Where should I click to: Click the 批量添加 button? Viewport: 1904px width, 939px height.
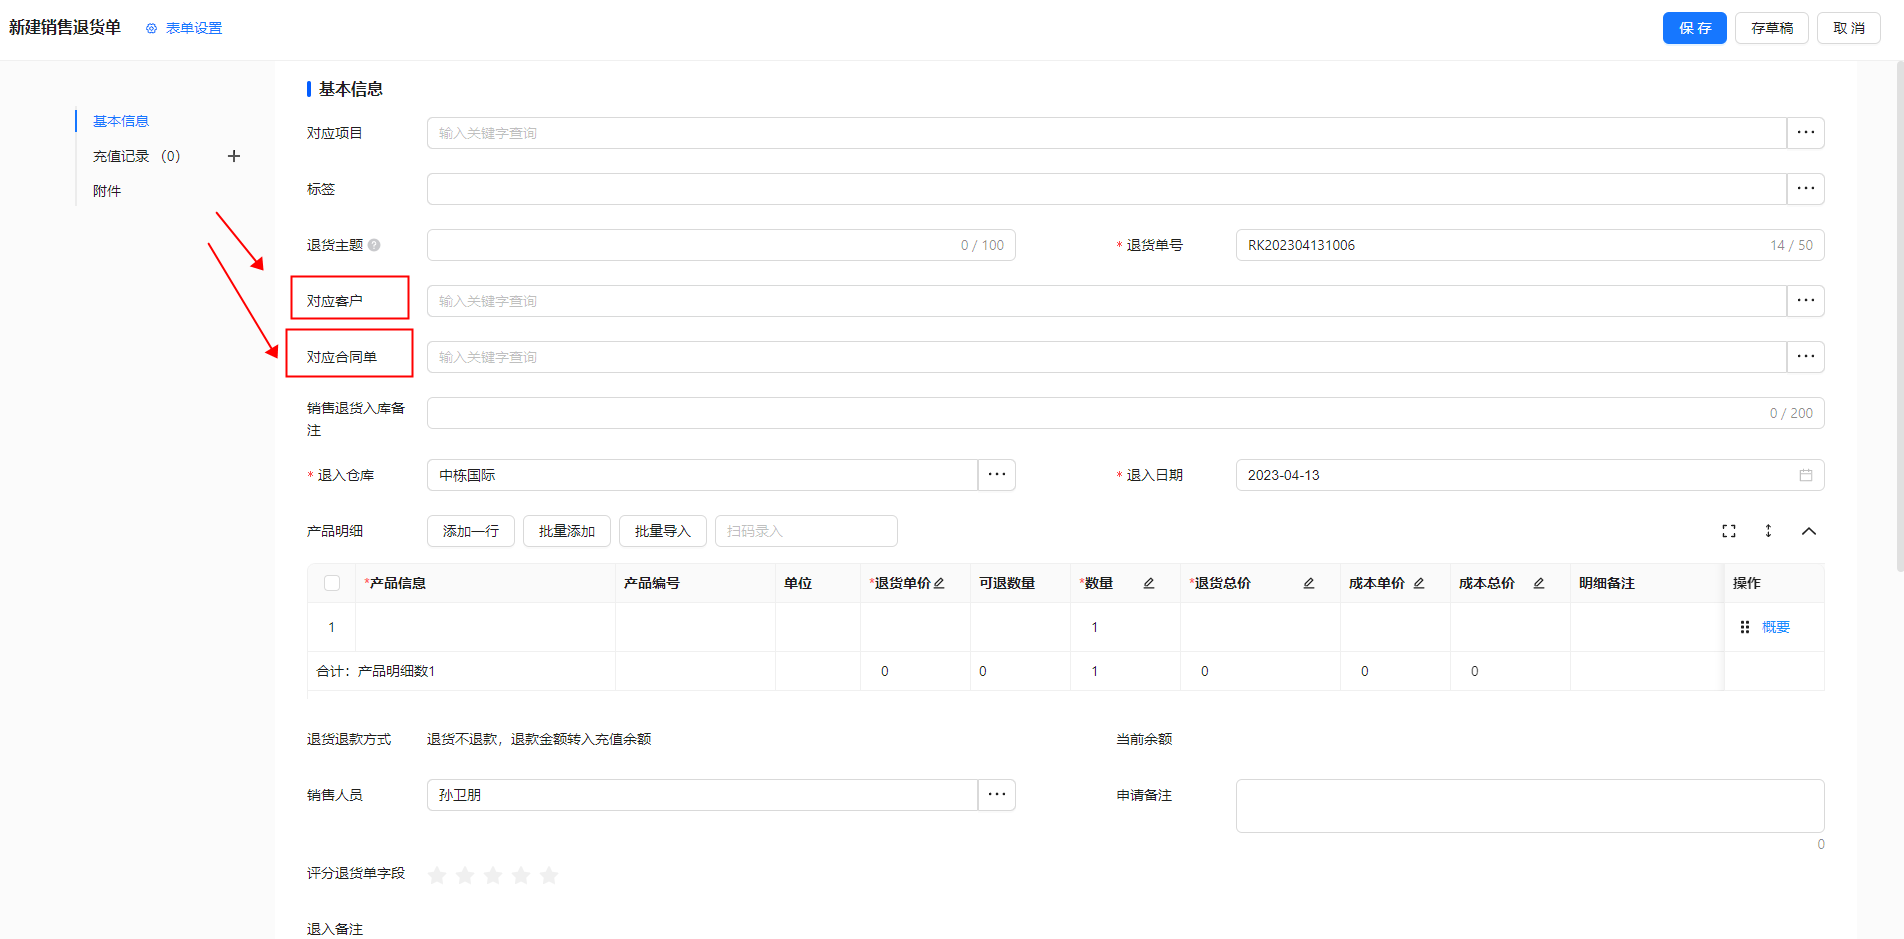click(567, 531)
